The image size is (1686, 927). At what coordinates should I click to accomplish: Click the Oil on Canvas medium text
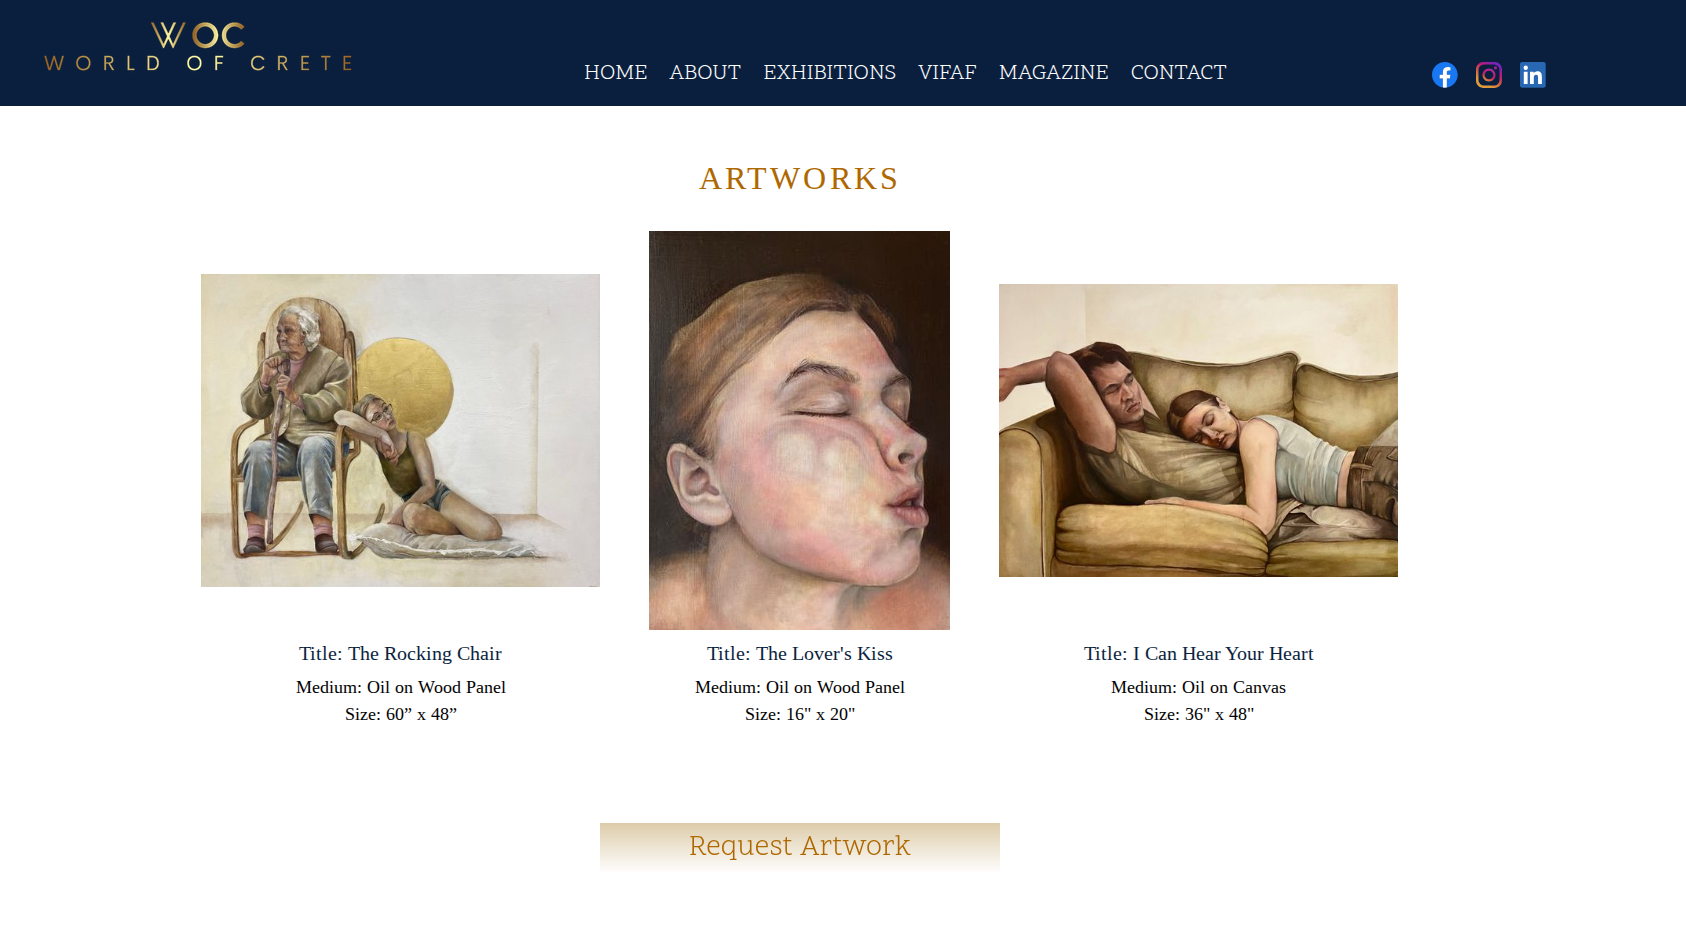click(1234, 687)
